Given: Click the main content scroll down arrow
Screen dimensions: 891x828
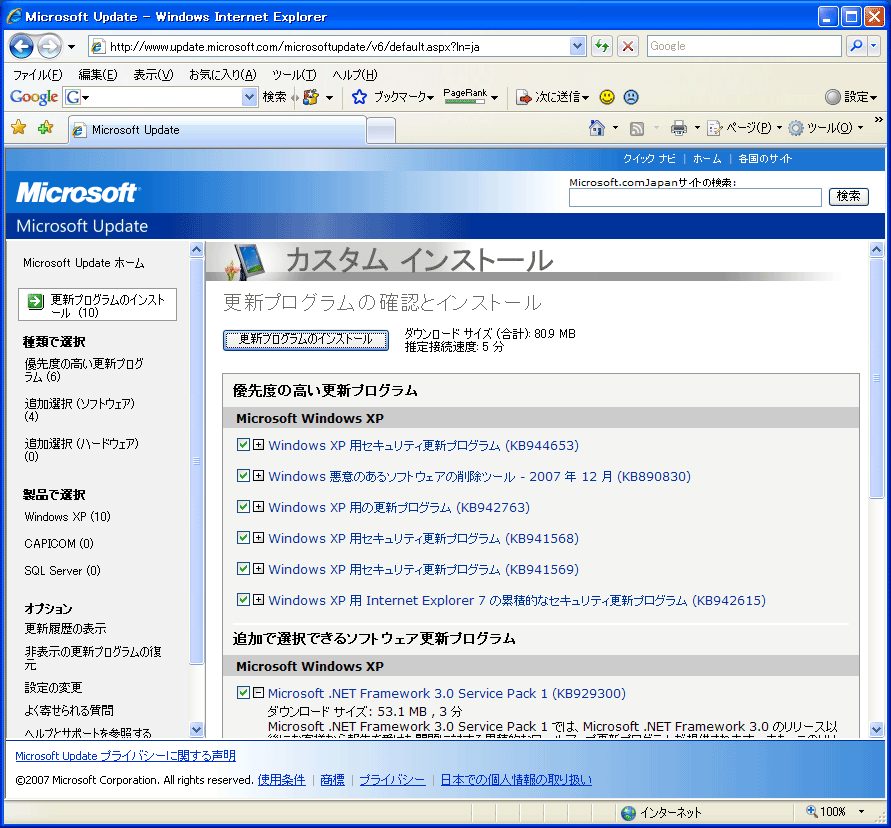Looking at the screenshot, I should click(x=876, y=729).
